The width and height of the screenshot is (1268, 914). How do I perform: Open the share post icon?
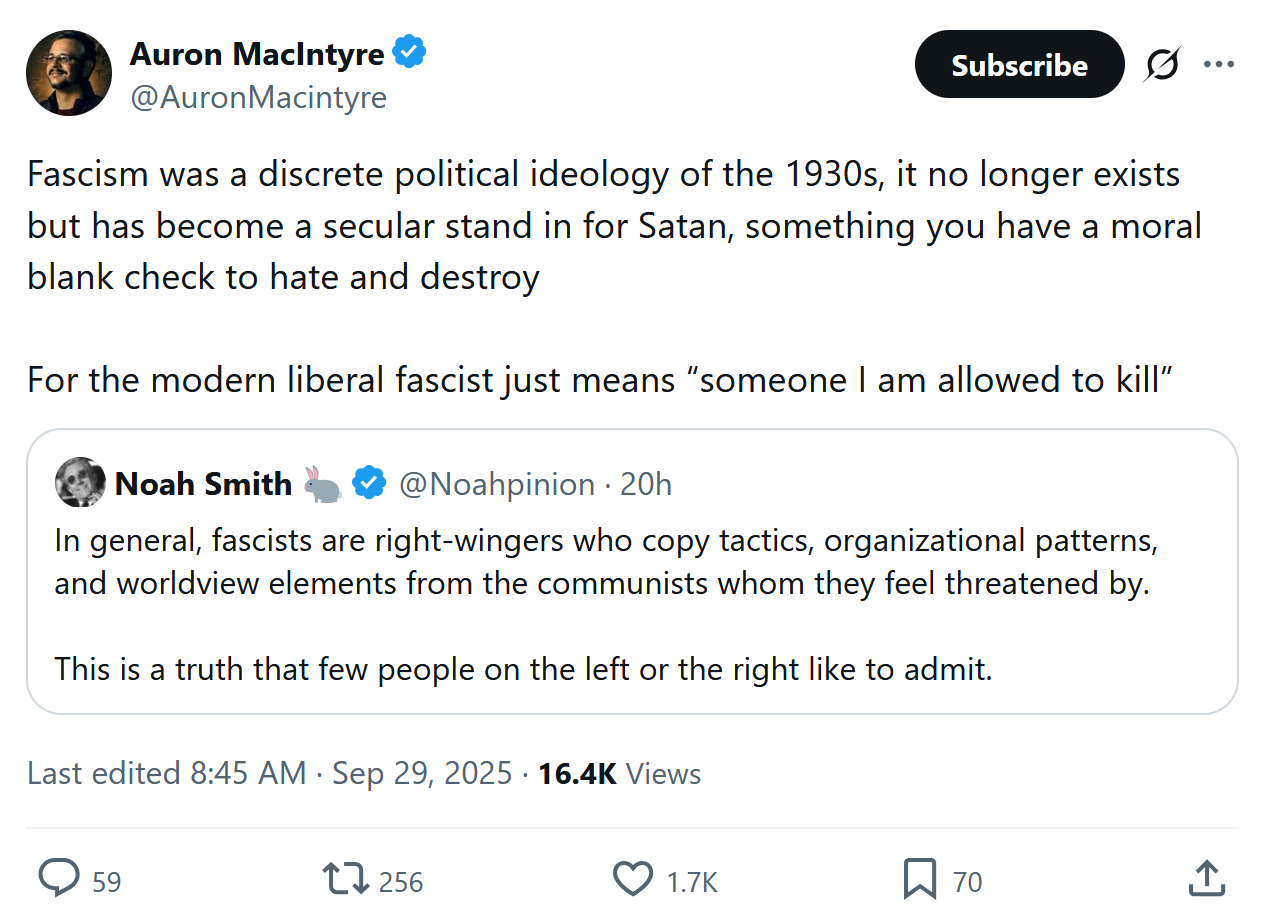point(1207,879)
